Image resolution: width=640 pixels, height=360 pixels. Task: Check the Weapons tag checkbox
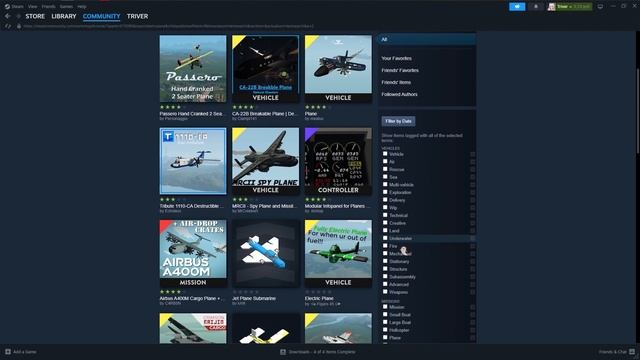(x=385, y=292)
